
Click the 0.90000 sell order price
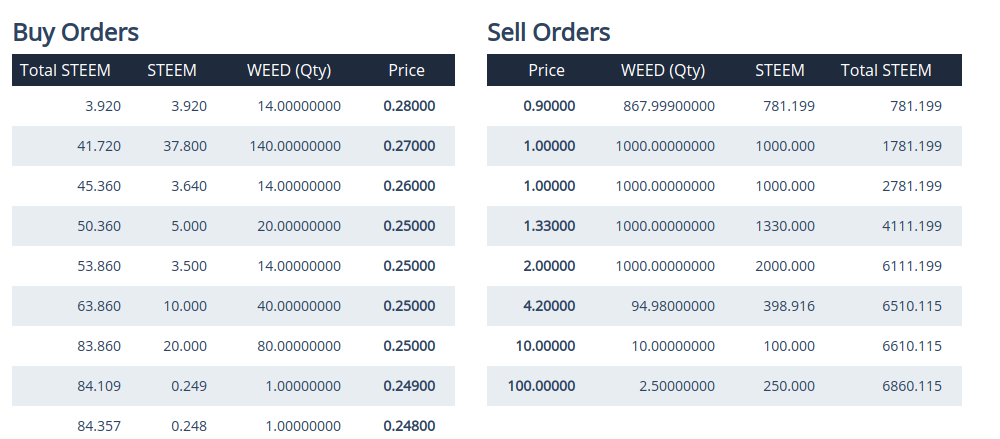click(549, 106)
